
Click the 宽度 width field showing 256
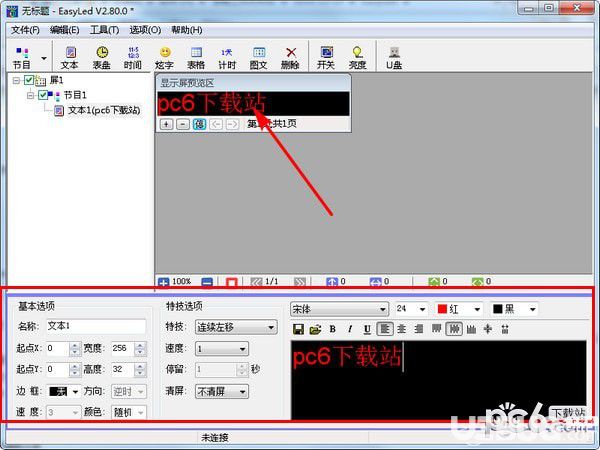pyautogui.click(x=123, y=349)
